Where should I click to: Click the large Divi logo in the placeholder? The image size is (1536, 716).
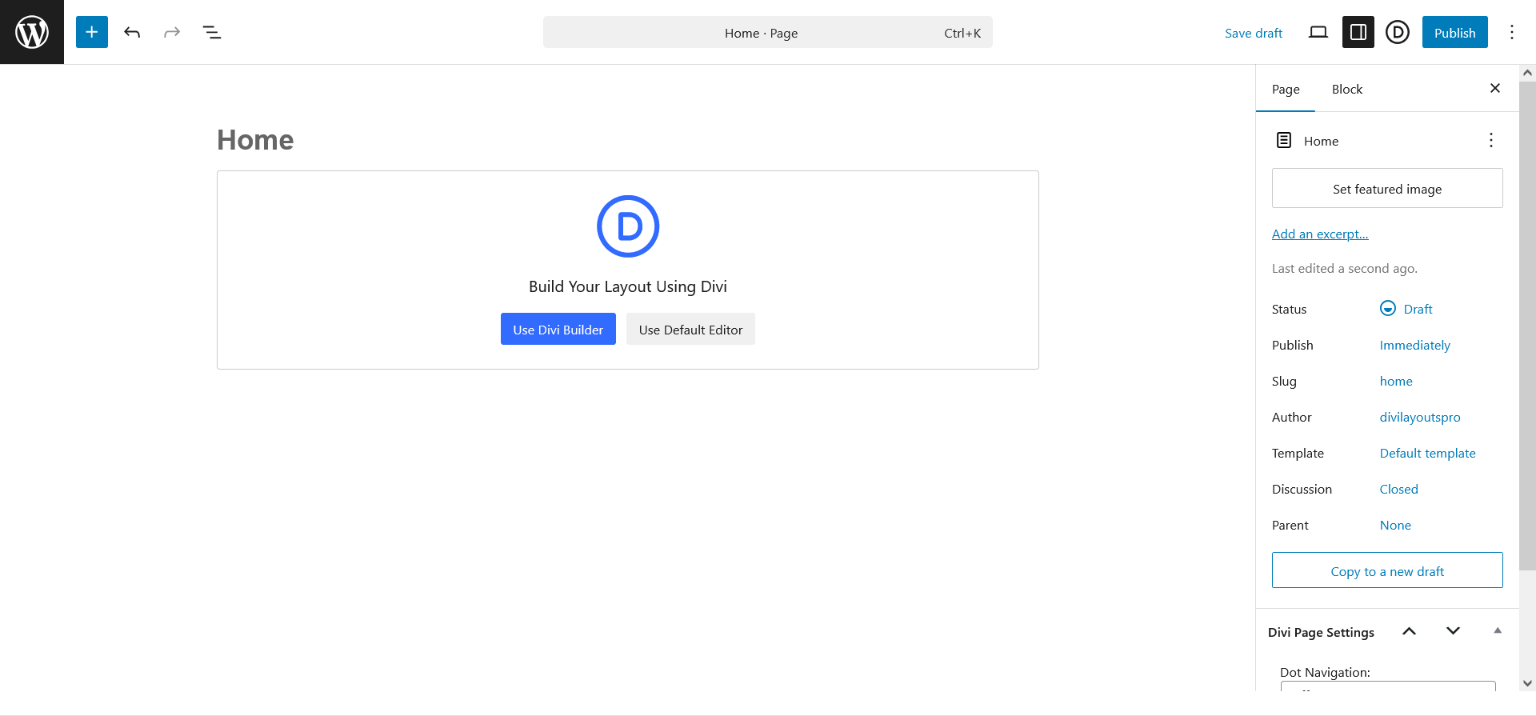click(x=628, y=227)
